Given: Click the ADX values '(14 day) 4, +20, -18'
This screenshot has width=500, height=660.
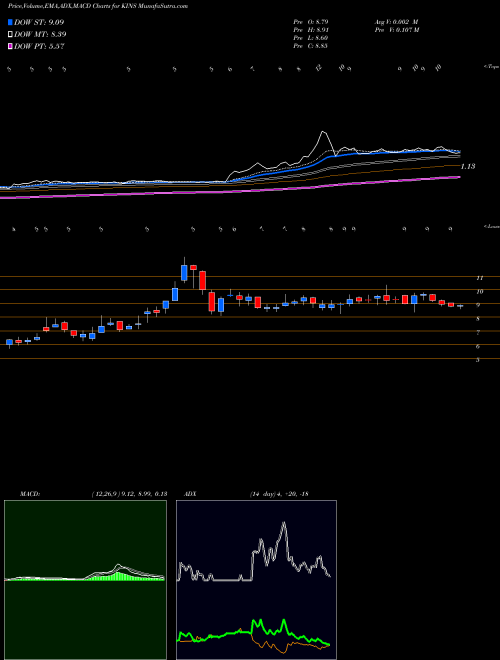Looking at the screenshot, I should click(279, 494).
